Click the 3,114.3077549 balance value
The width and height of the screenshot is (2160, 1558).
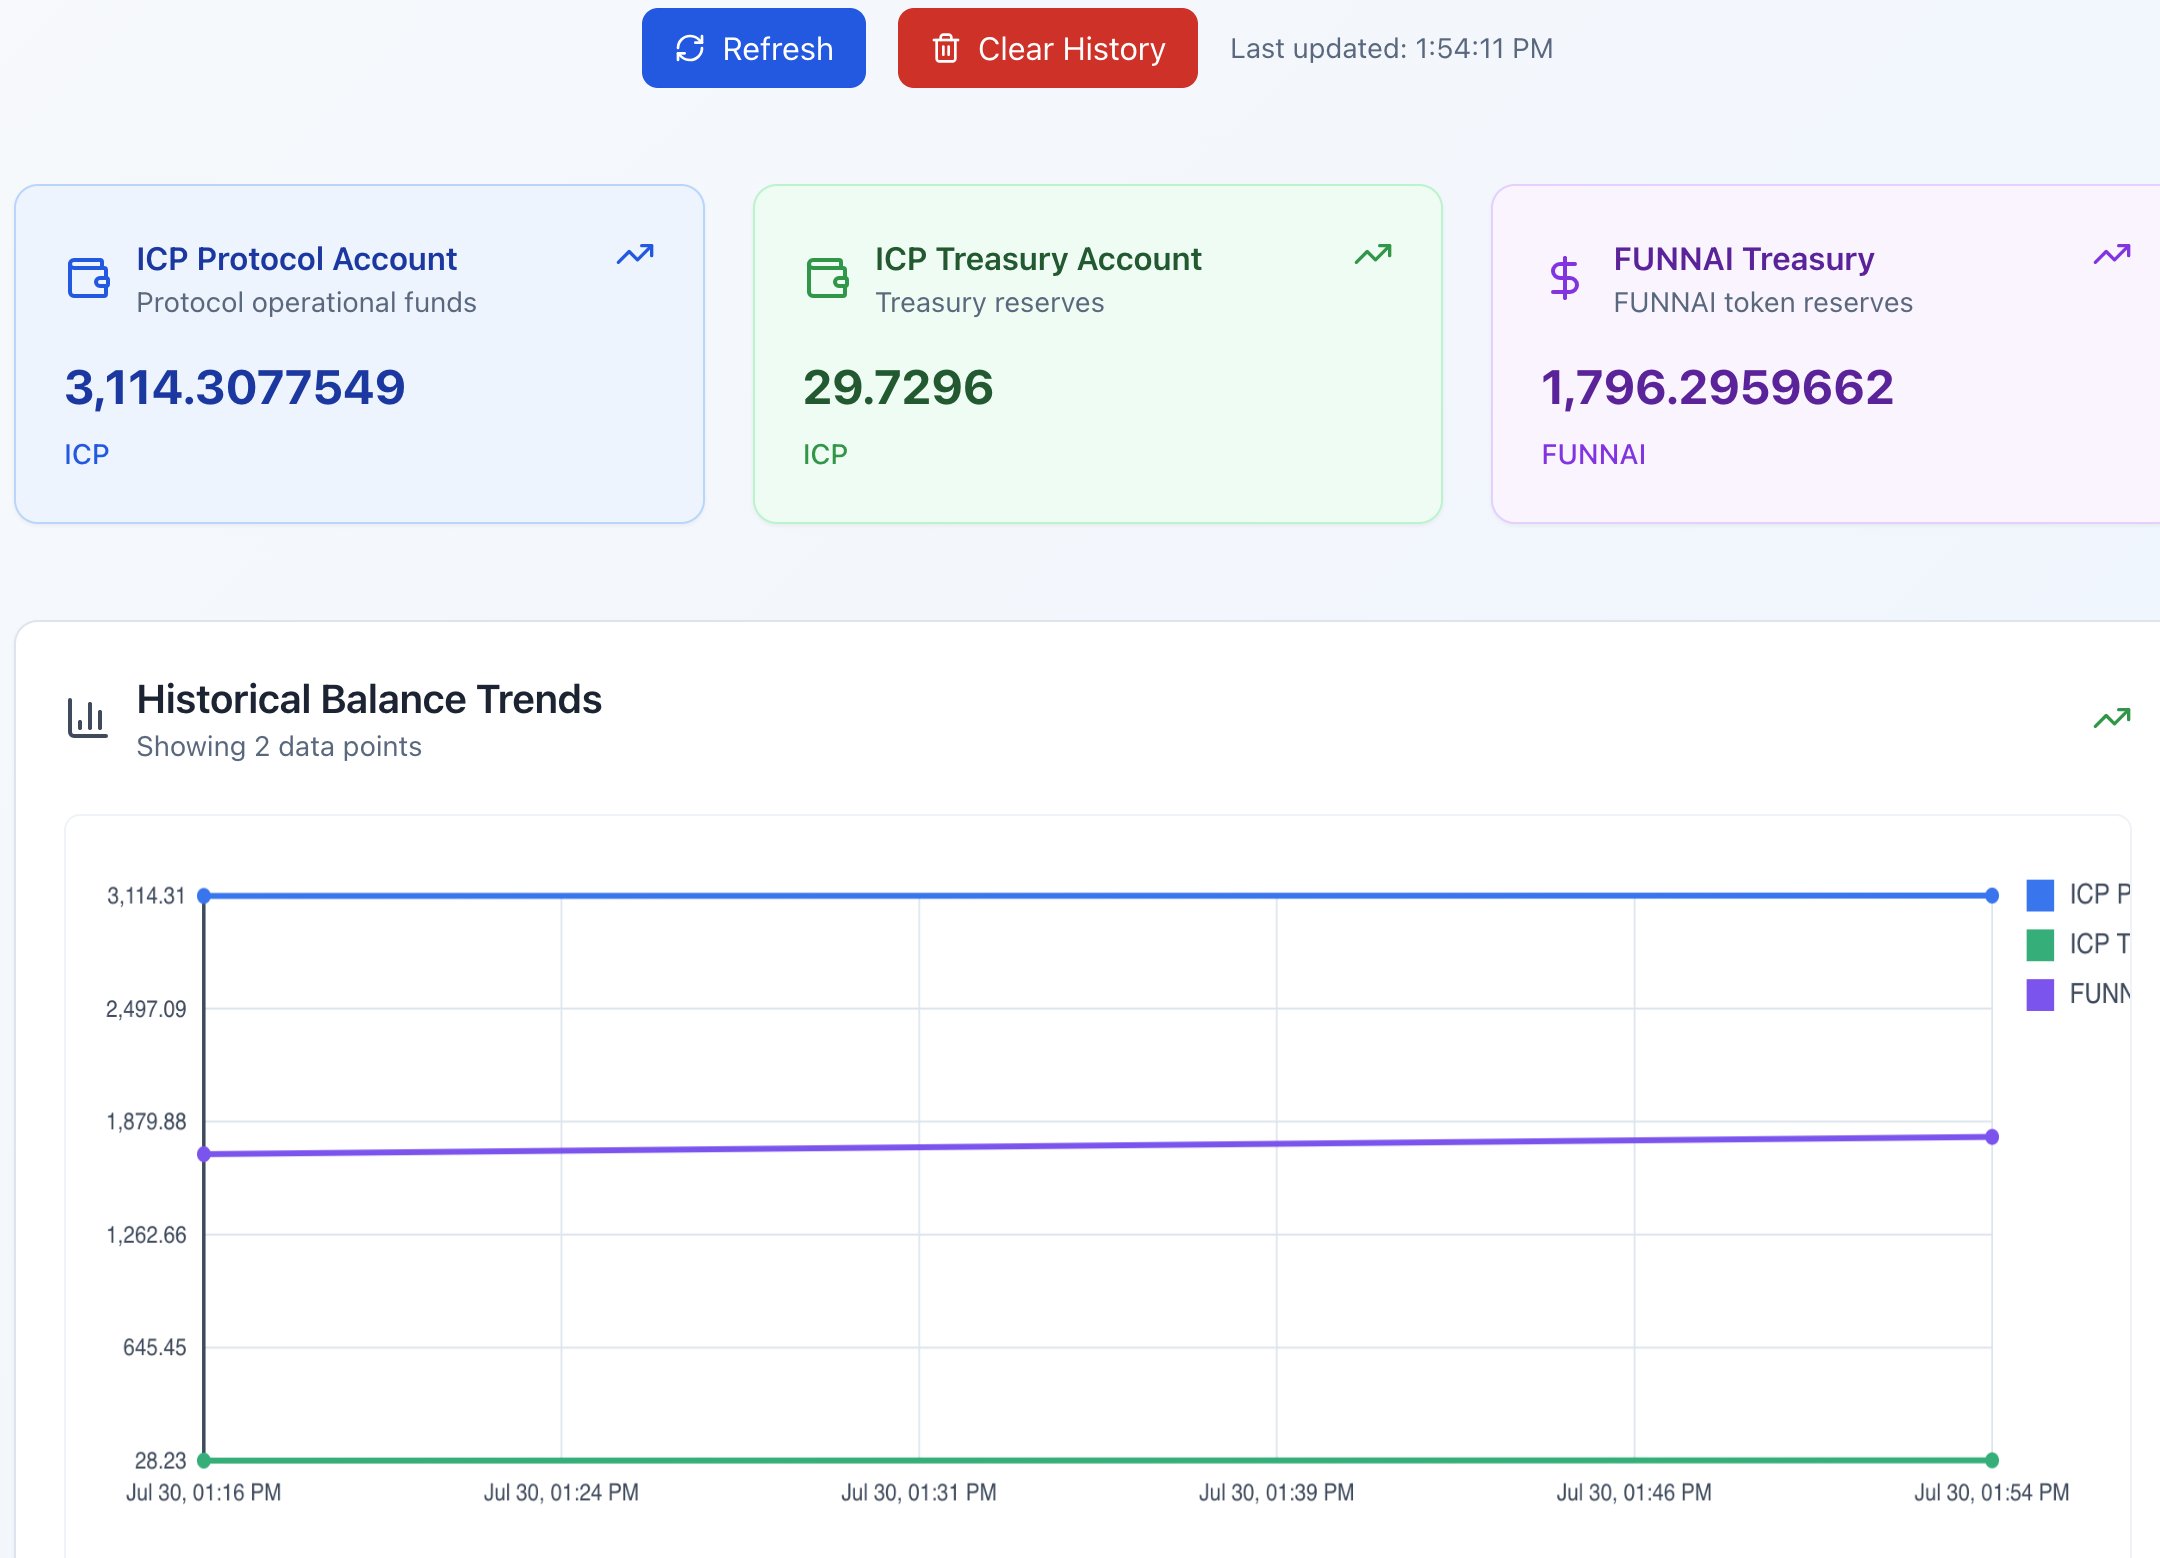coord(235,387)
